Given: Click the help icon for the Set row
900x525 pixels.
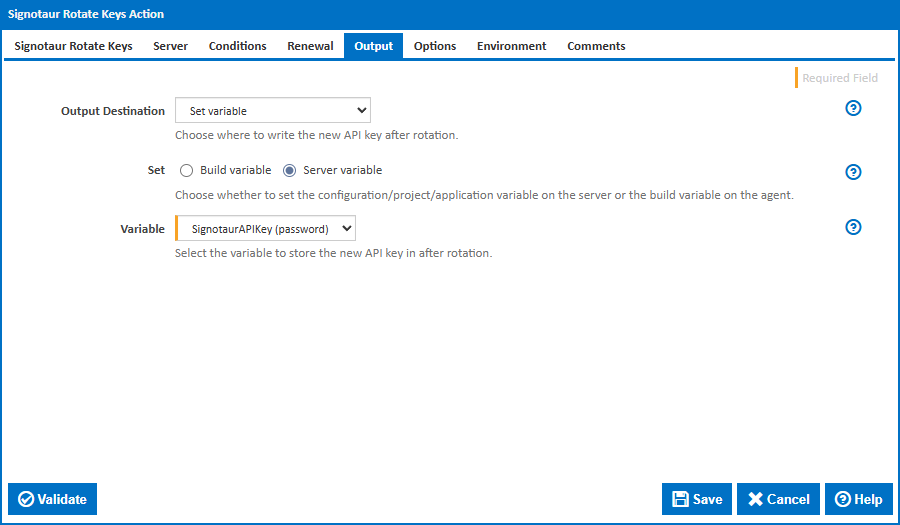Looking at the screenshot, I should tap(853, 172).
